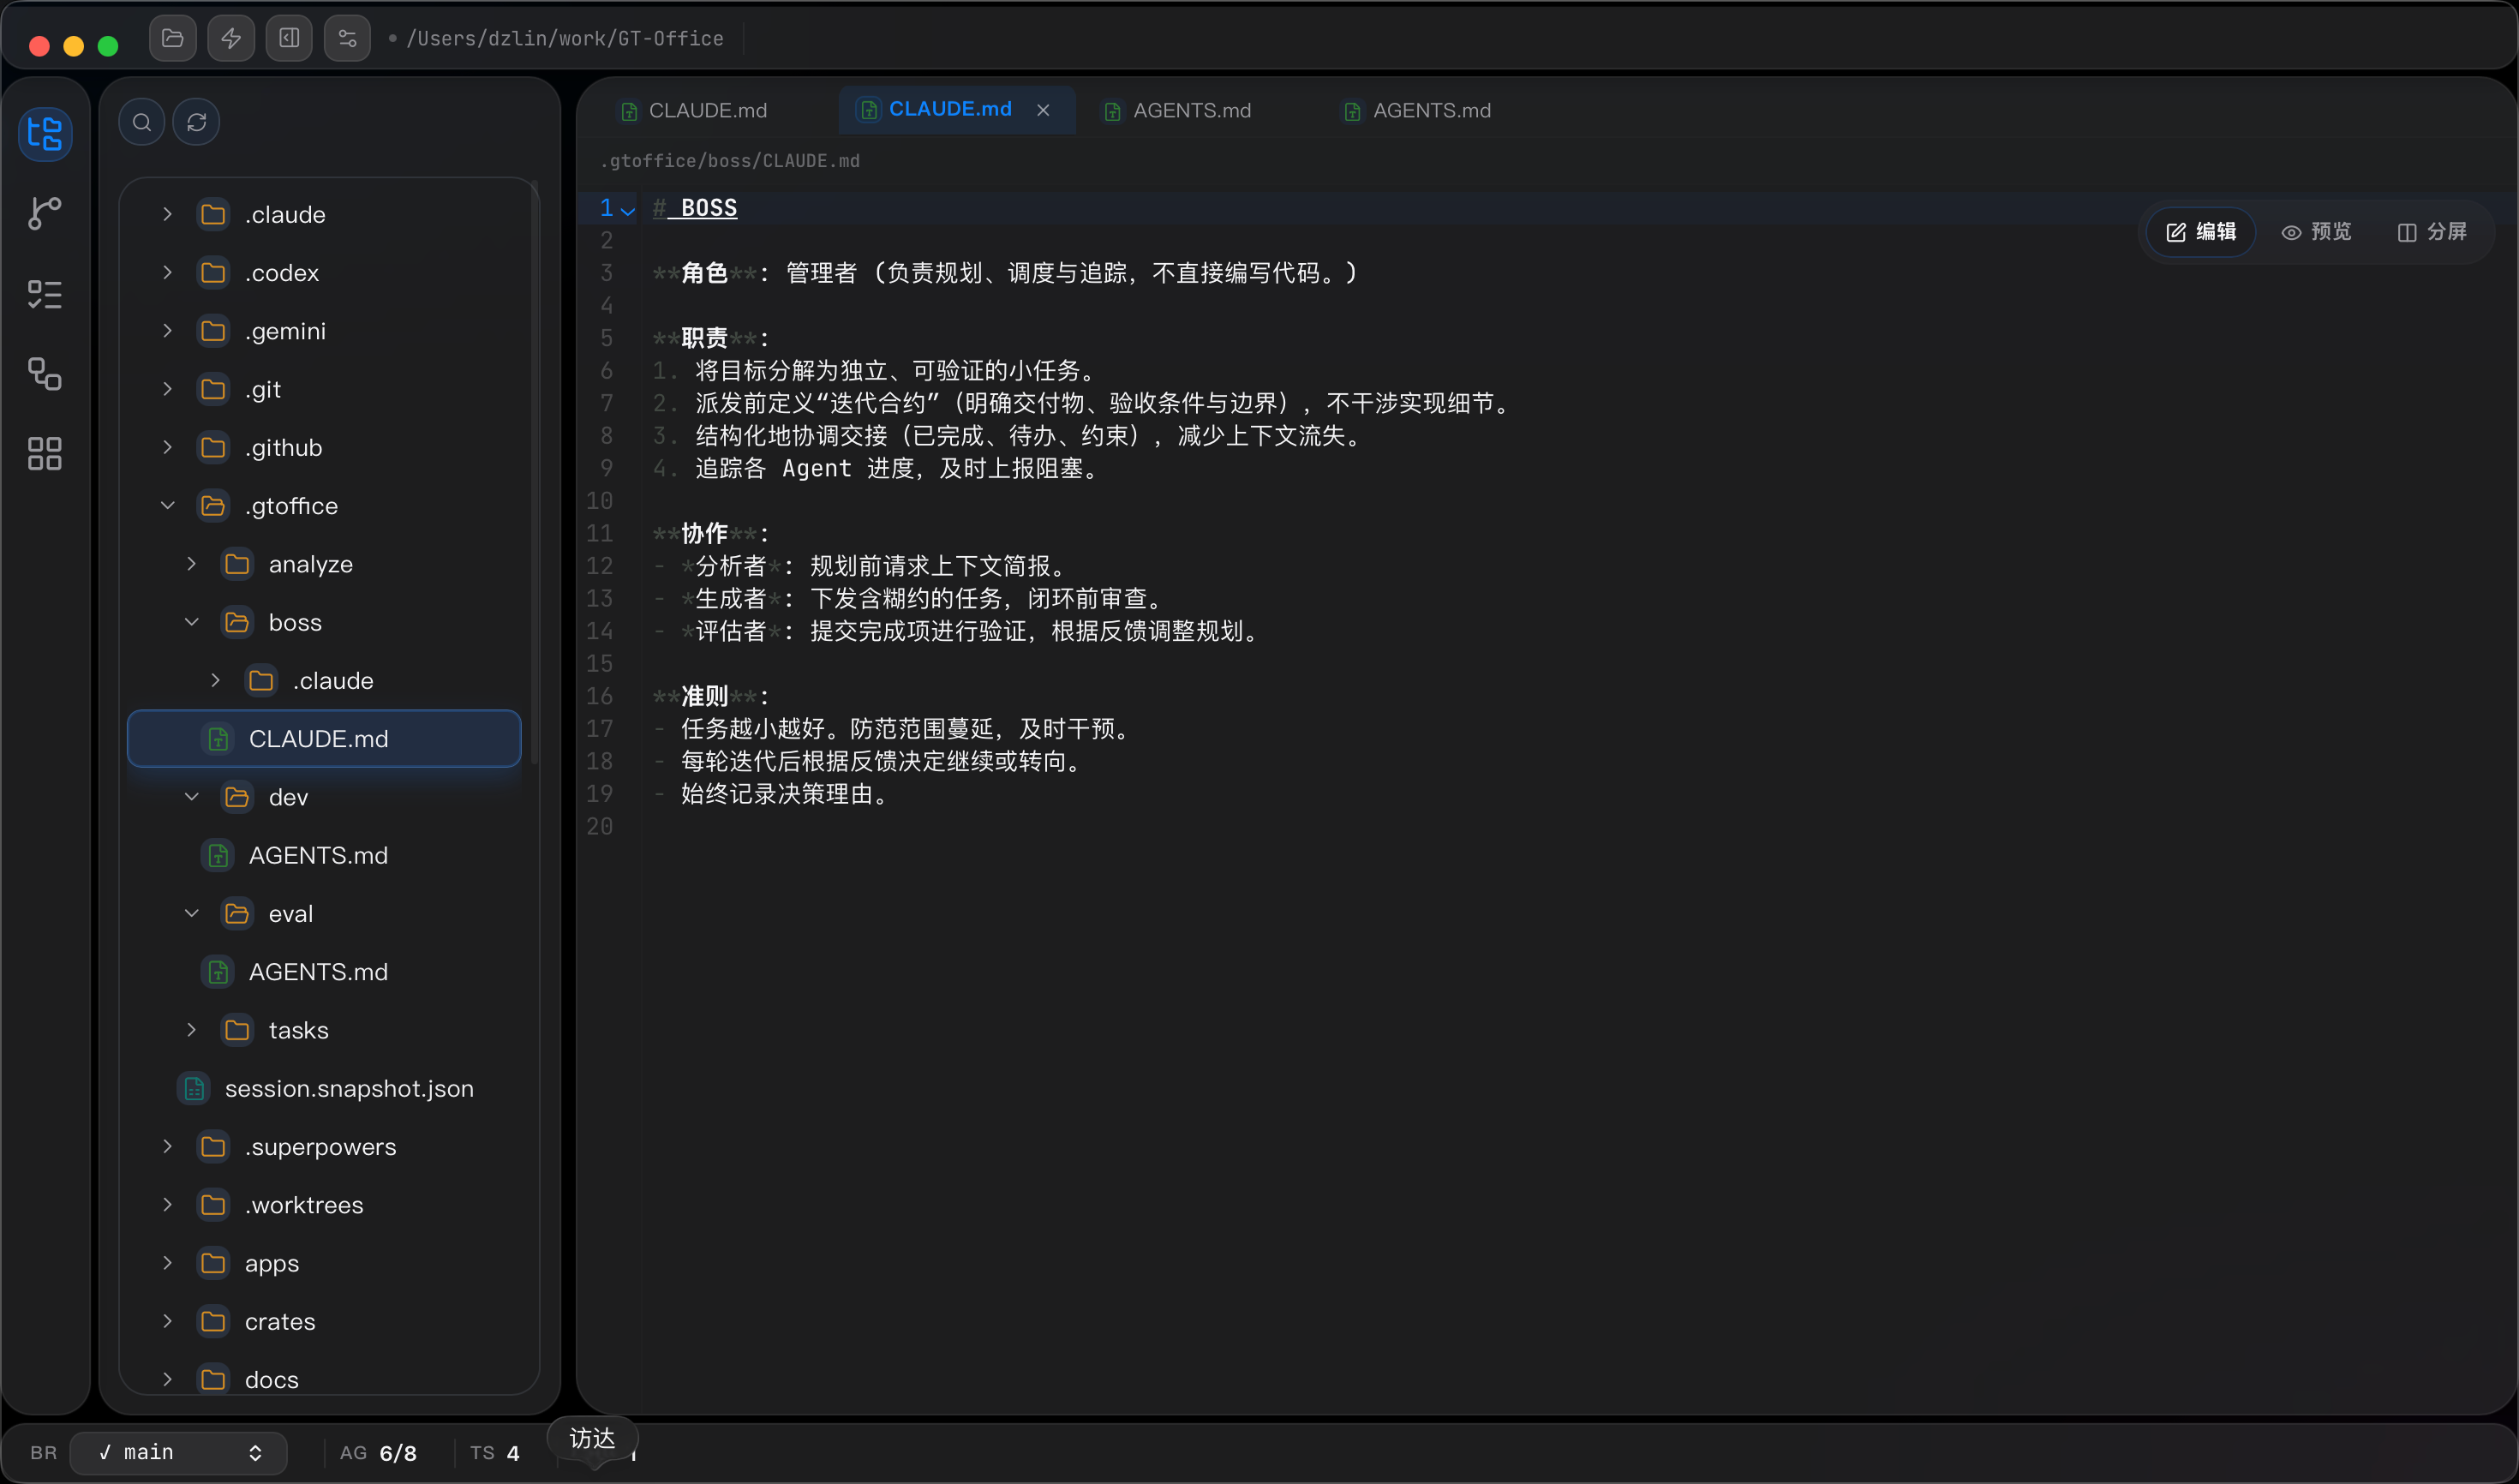The height and width of the screenshot is (1484, 2519).
Task: Collapse the .gtoffice folder
Action: [168, 506]
